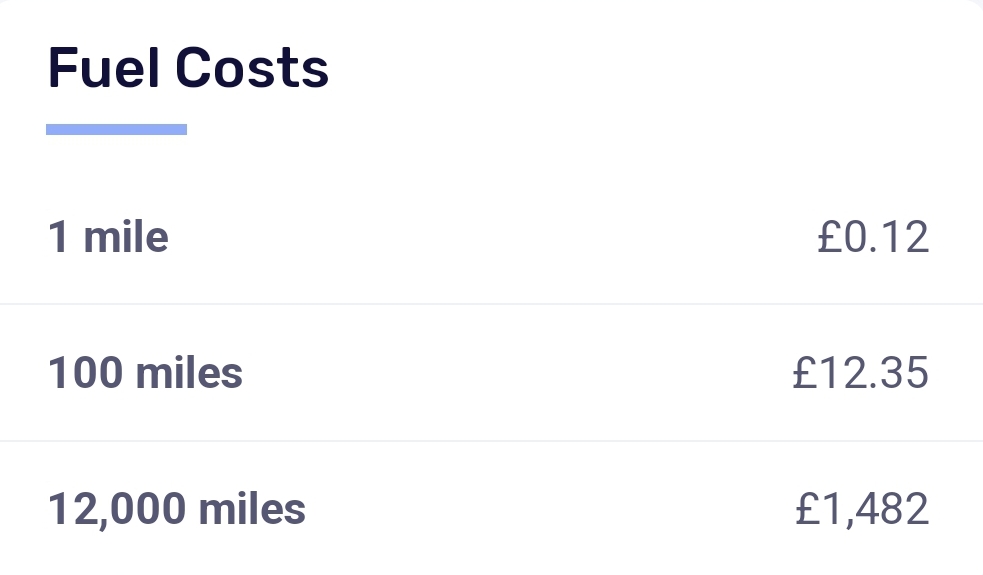983x575 pixels.
Task: Click the blue underline below the heading
Action: pyautogui.click(x=116, y=129)
